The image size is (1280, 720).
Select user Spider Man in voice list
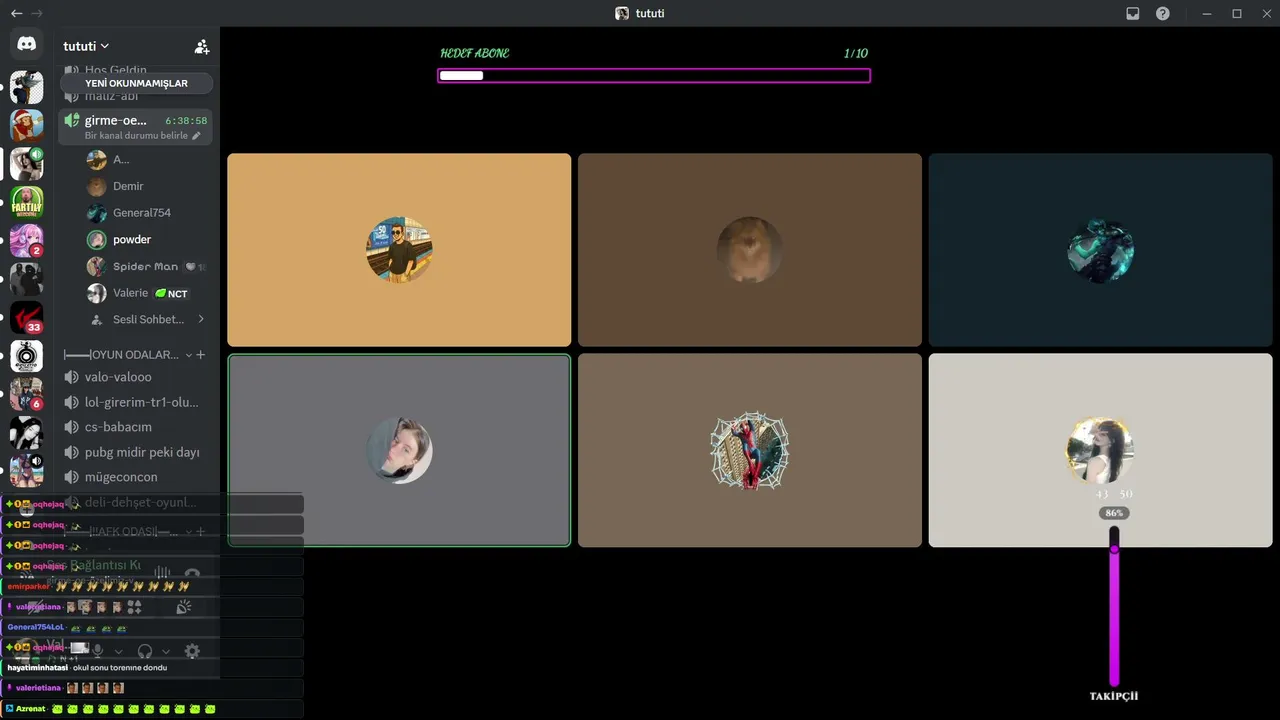tap(146, 267)
